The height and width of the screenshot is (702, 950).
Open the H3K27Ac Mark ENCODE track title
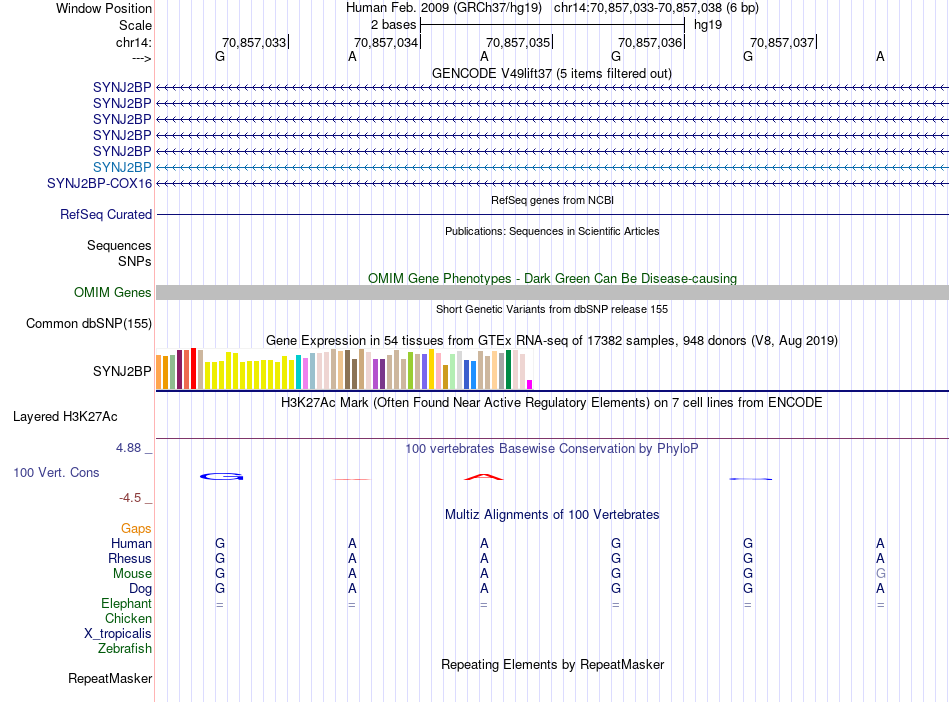coord(551,402)
